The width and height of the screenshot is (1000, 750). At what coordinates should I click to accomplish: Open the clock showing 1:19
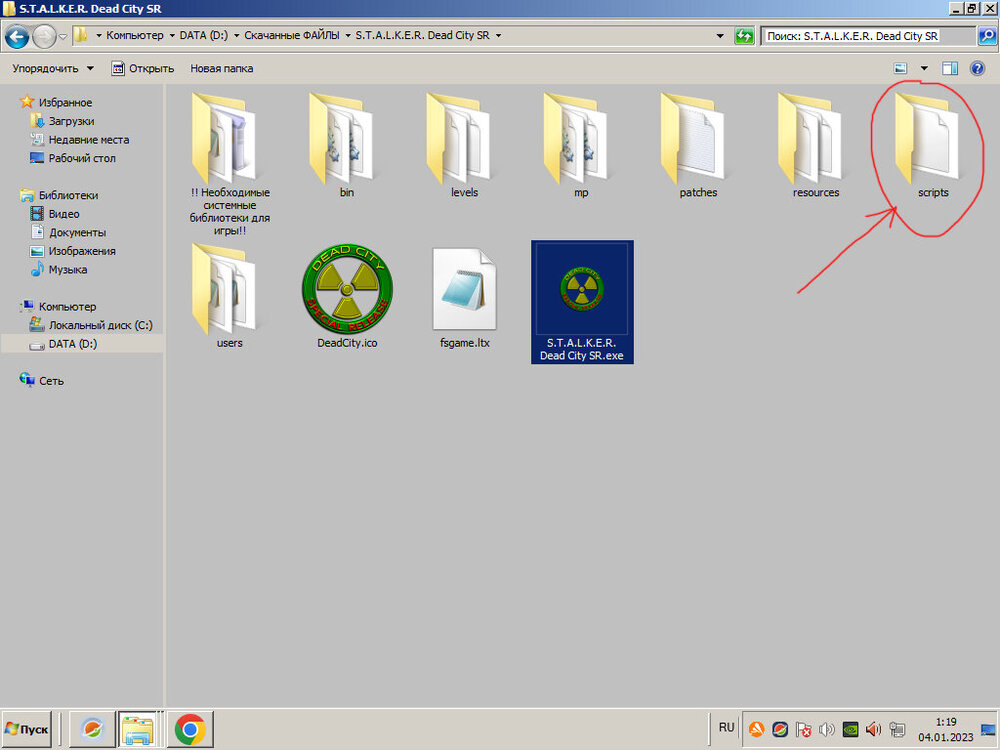[946, 722]
